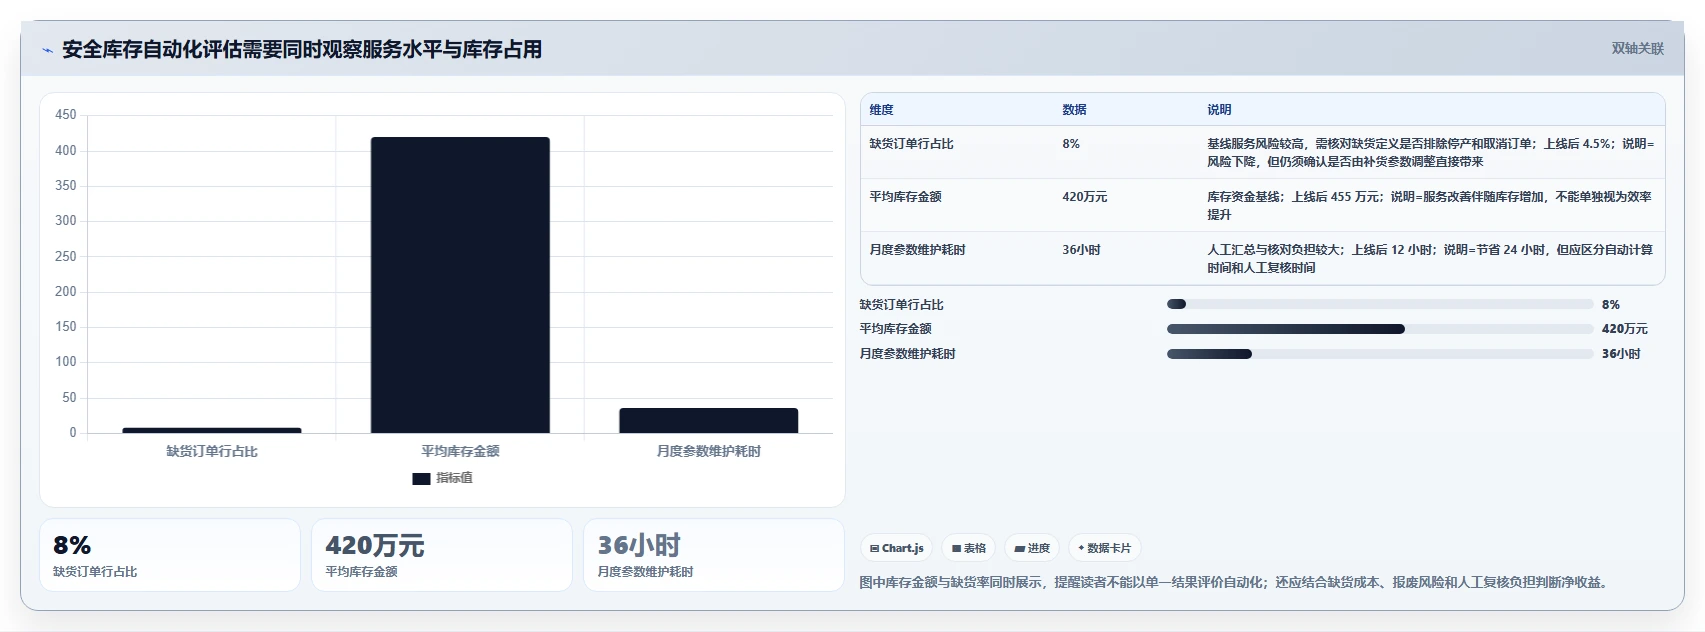This screenshot has width=1705, height=632.
Task: Click the 缺货订单行占比 progress row label
Action: pos(902,305)
